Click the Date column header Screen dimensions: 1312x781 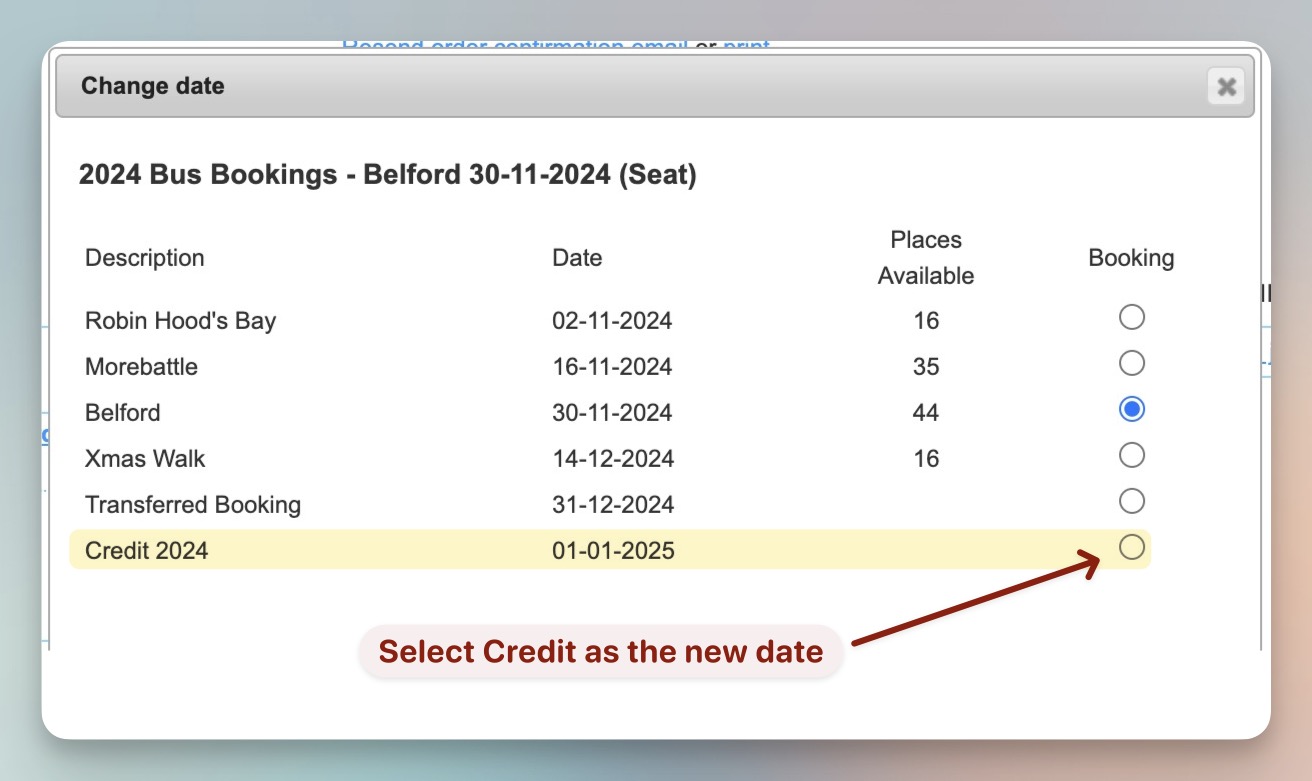click(x=577, y=258)
